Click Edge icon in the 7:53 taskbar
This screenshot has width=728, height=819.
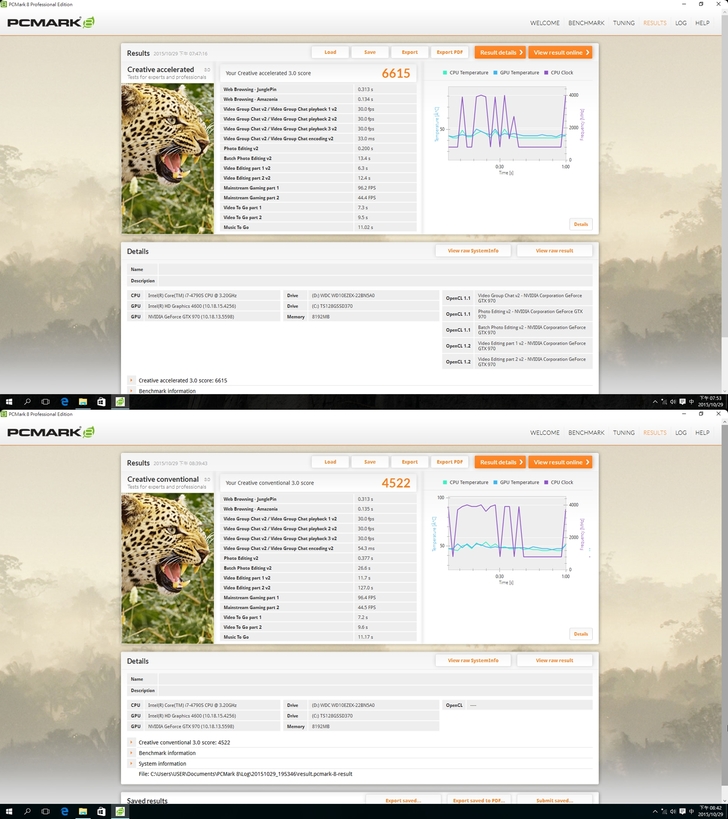pyautogui.click(x=64, y=402)
